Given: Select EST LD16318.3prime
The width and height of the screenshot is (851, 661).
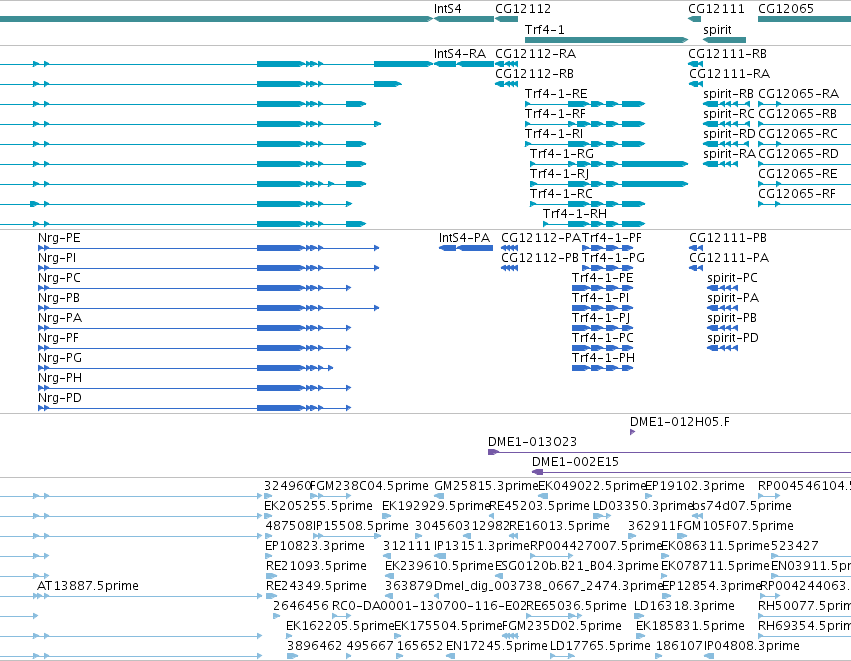Looking at the screenshot, I should point(684,607).
